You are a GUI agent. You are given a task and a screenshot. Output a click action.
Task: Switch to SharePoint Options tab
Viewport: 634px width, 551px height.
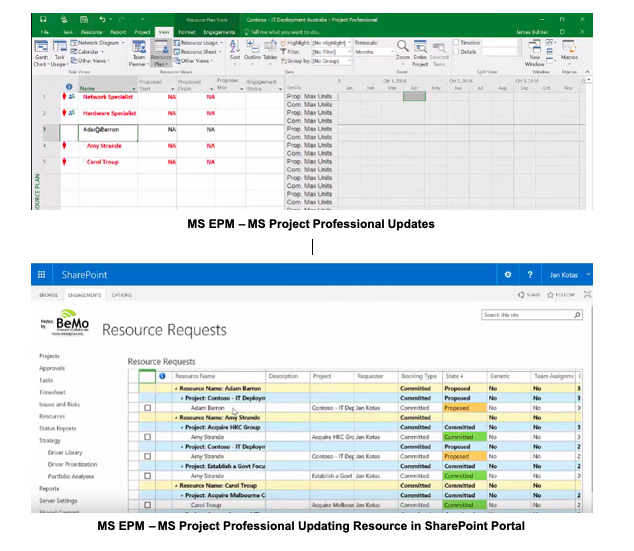click(121, 295)
